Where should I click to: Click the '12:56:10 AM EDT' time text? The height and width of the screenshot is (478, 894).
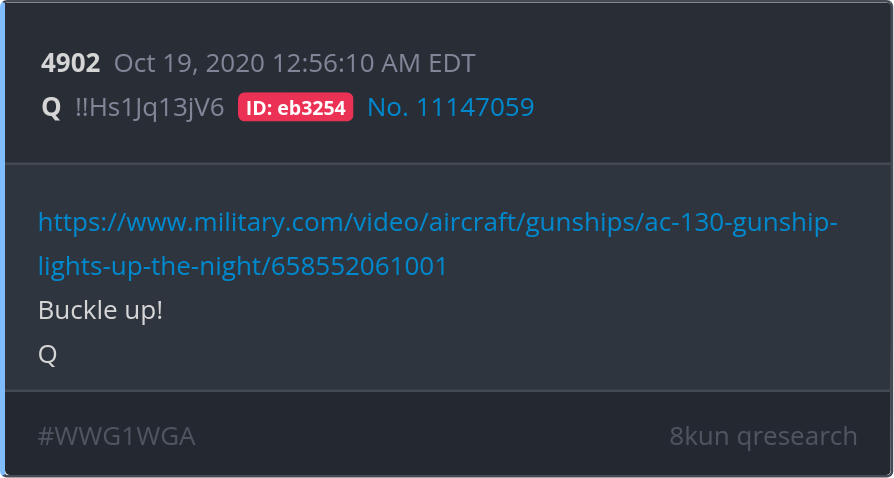click(x=374, y=63)
